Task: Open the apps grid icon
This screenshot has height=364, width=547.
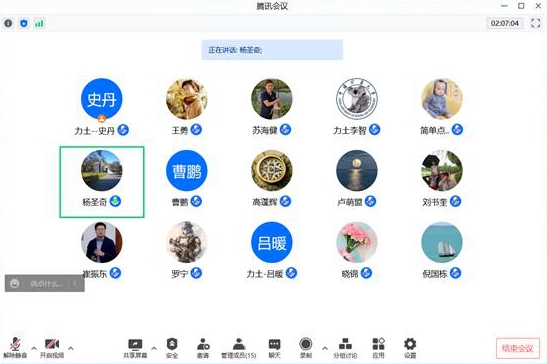Action: [379, 344]
